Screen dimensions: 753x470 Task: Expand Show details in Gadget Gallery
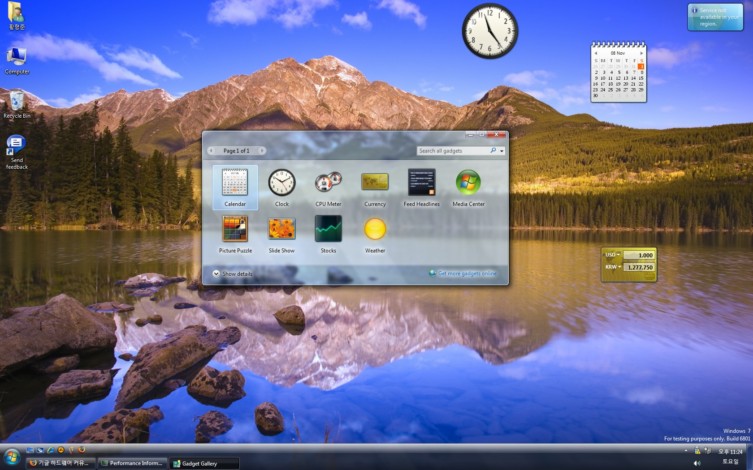tap(232, 273)
